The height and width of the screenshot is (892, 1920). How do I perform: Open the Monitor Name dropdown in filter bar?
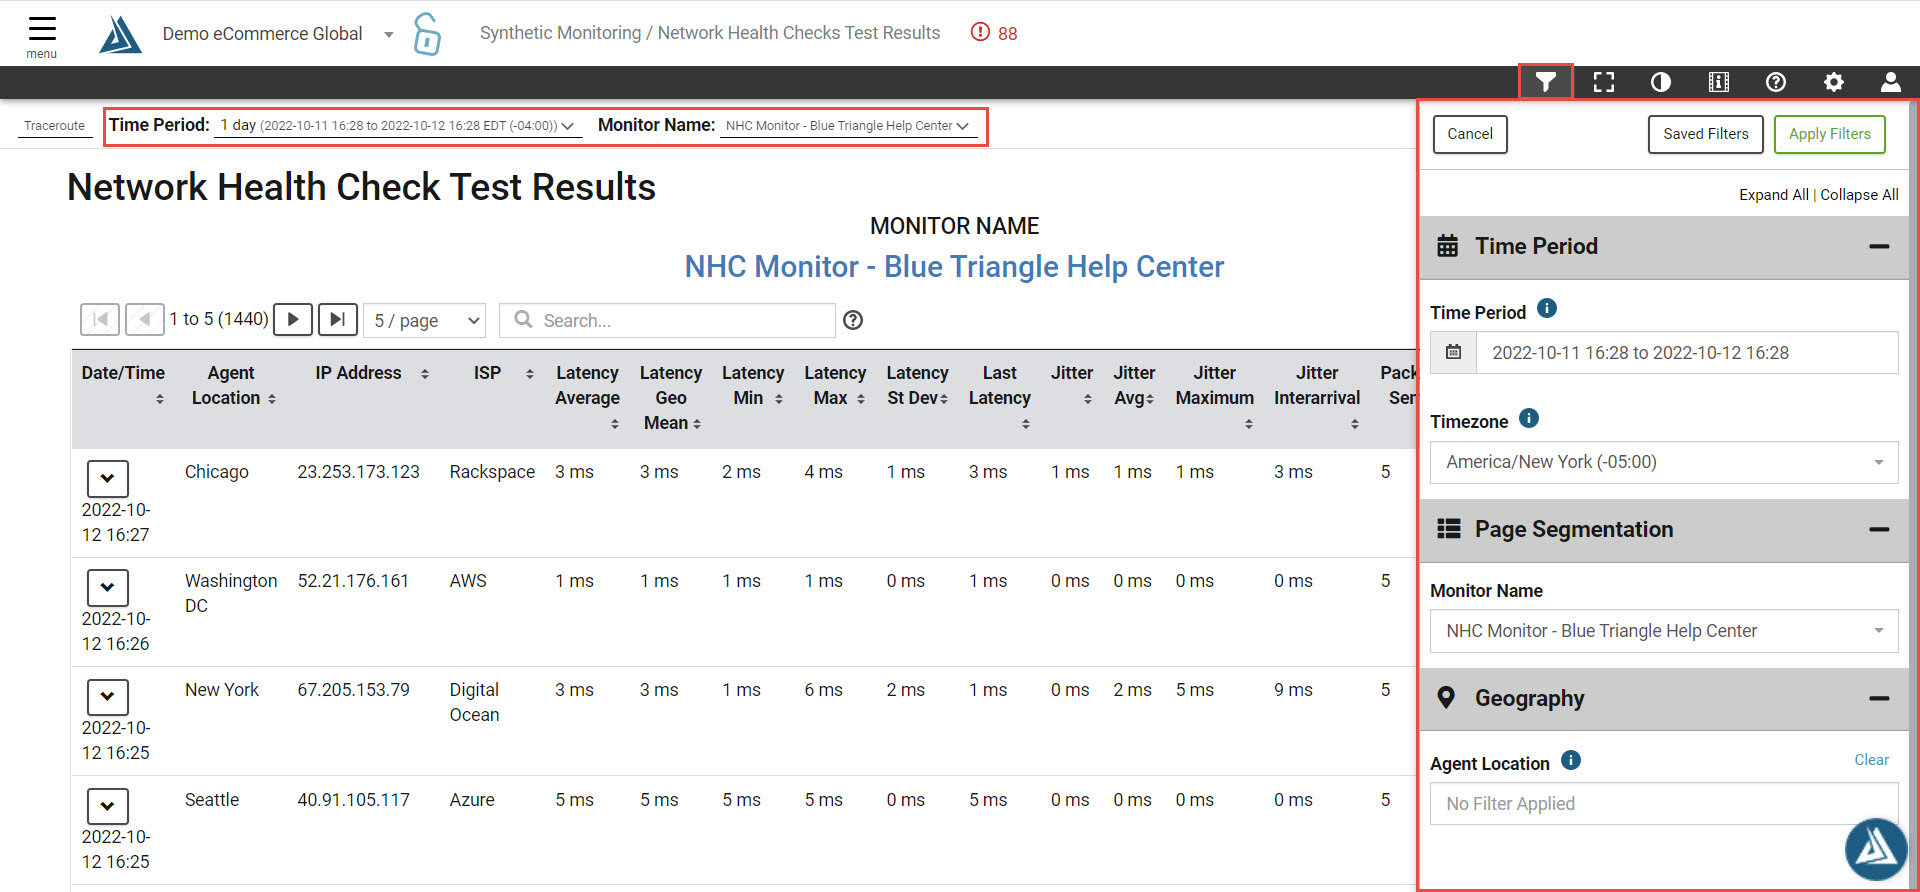847,125
